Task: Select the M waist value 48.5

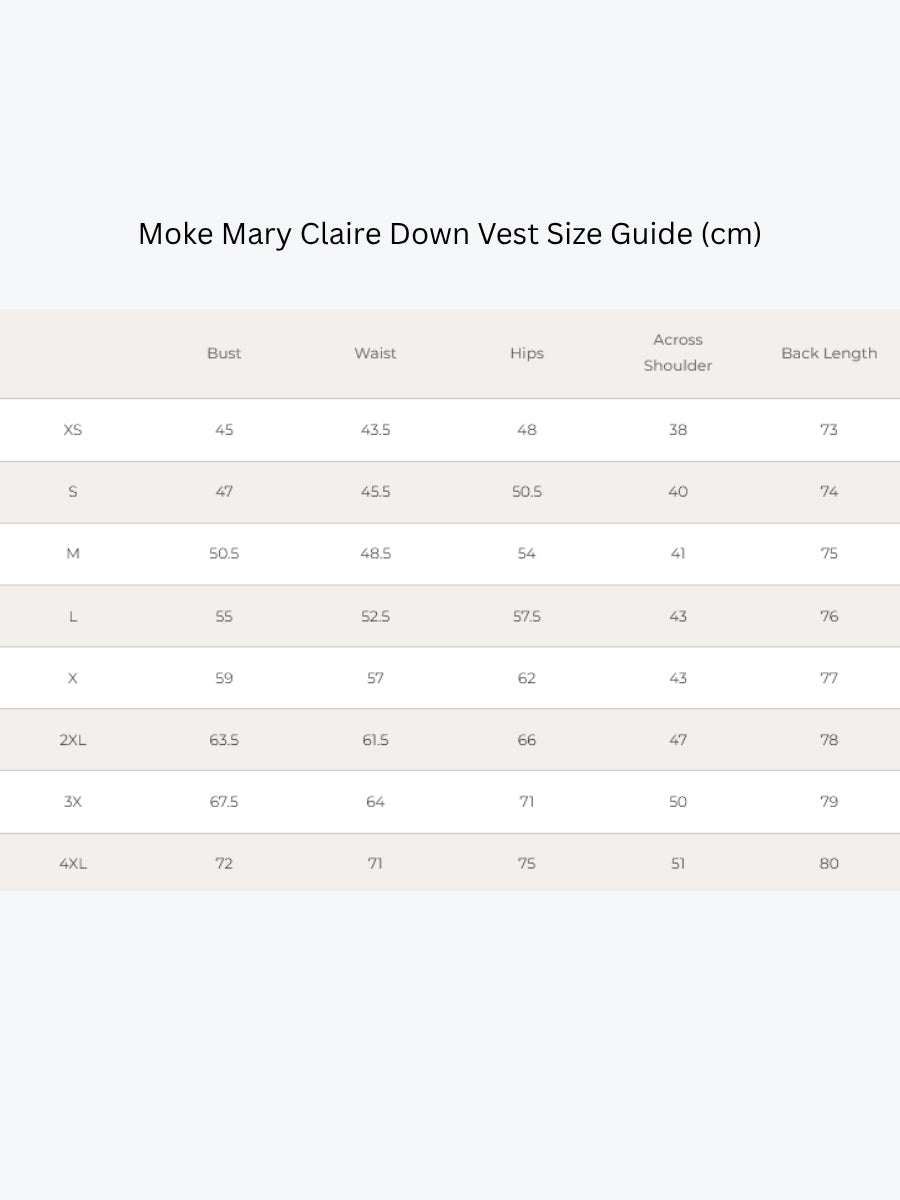Action: coord(375,554)
